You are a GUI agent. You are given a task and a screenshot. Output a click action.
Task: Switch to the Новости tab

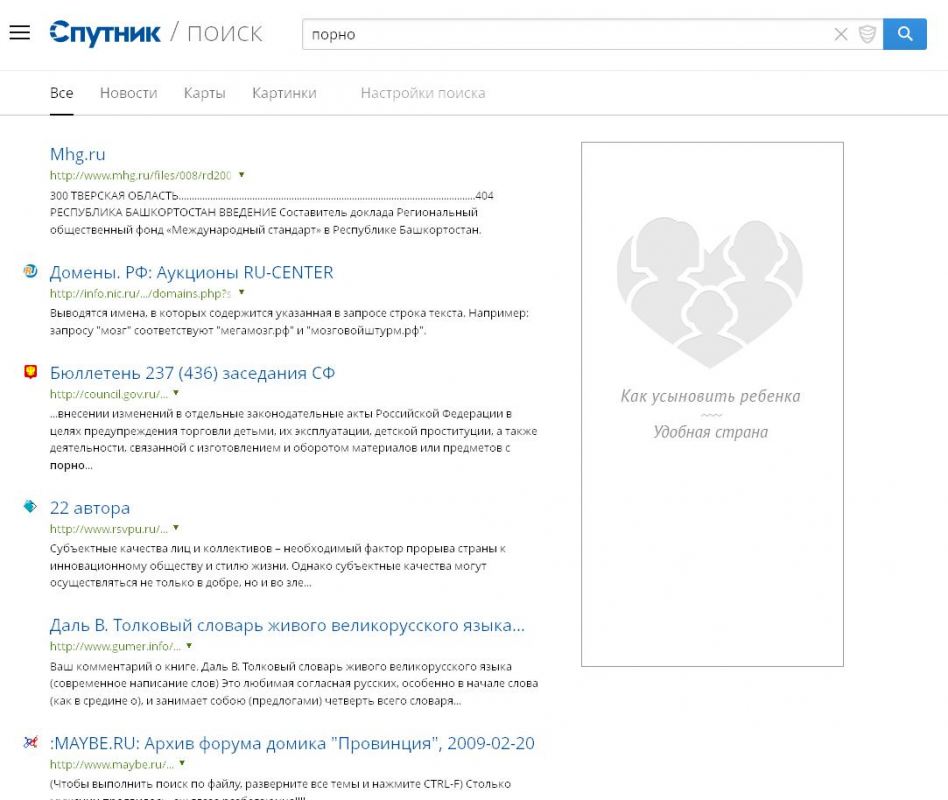tap(128, 93)
